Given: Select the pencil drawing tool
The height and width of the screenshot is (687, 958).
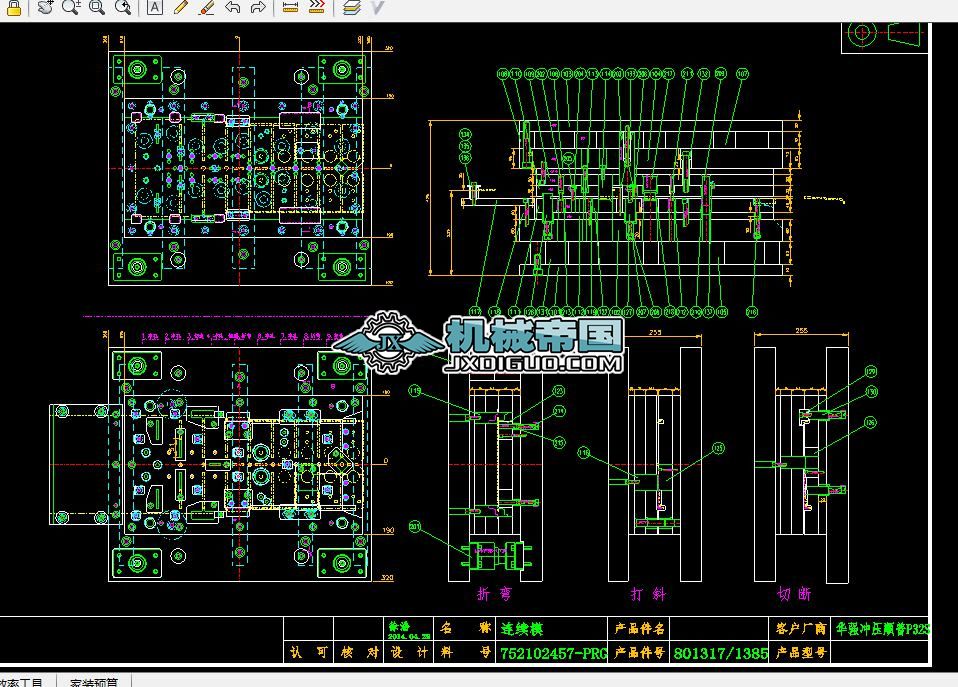Looking at the screenshot, I should coord(180,7).
